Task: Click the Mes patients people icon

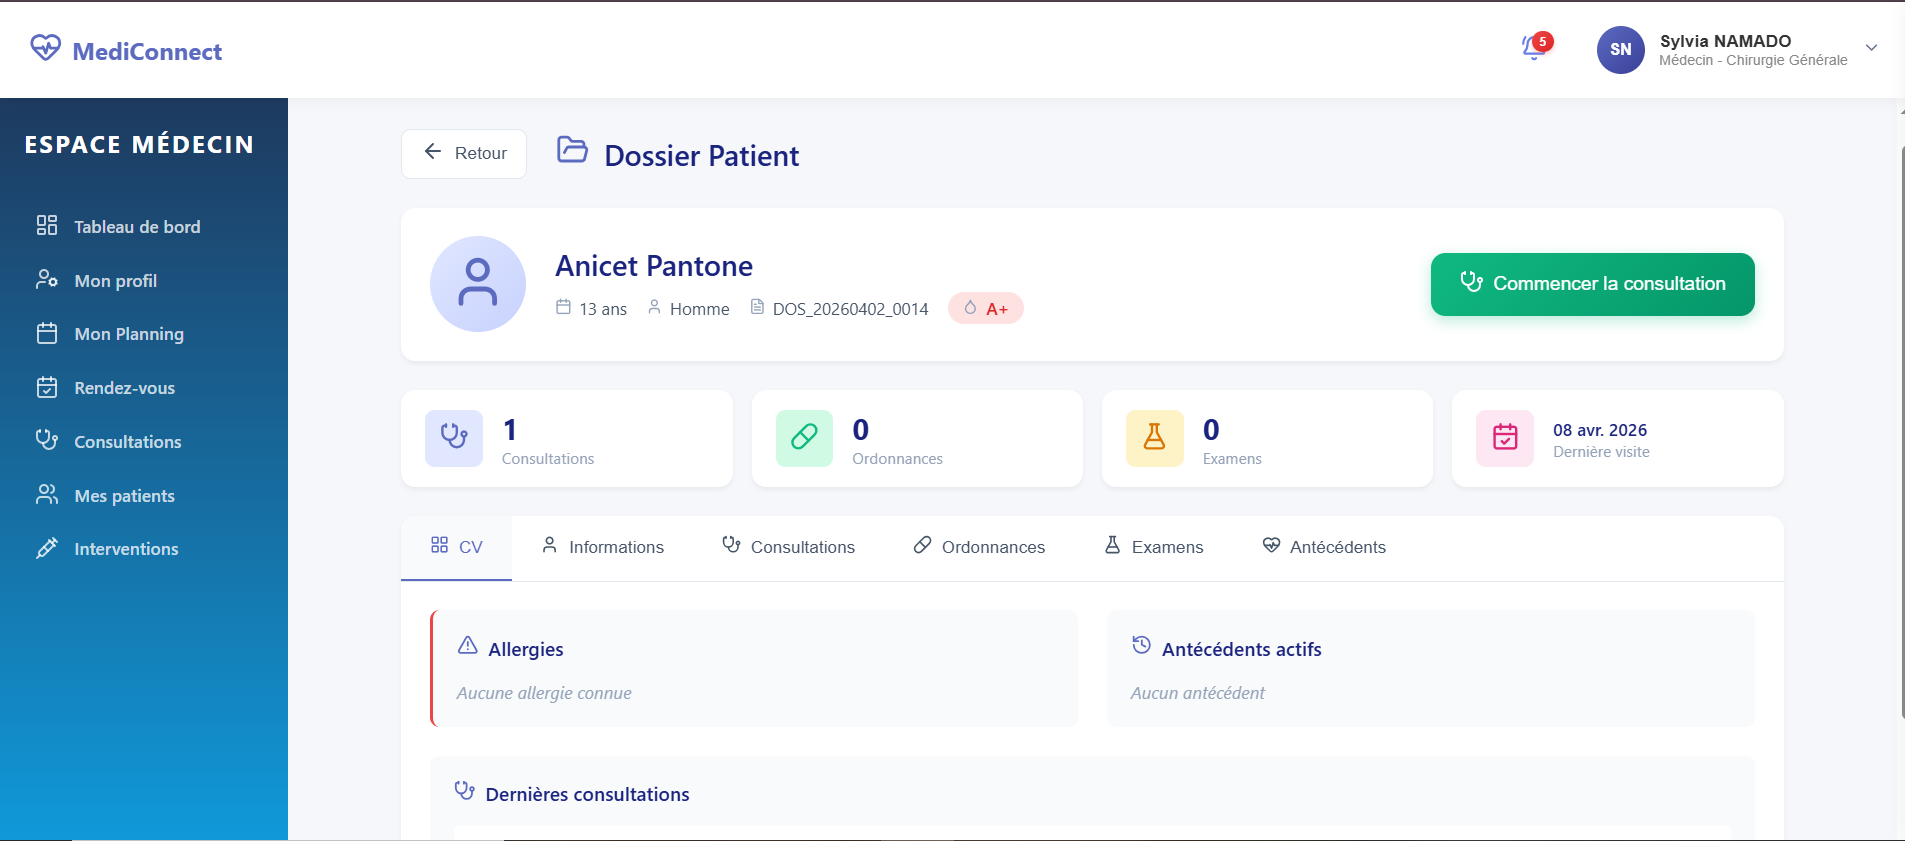Action: (x=47, y=494)
